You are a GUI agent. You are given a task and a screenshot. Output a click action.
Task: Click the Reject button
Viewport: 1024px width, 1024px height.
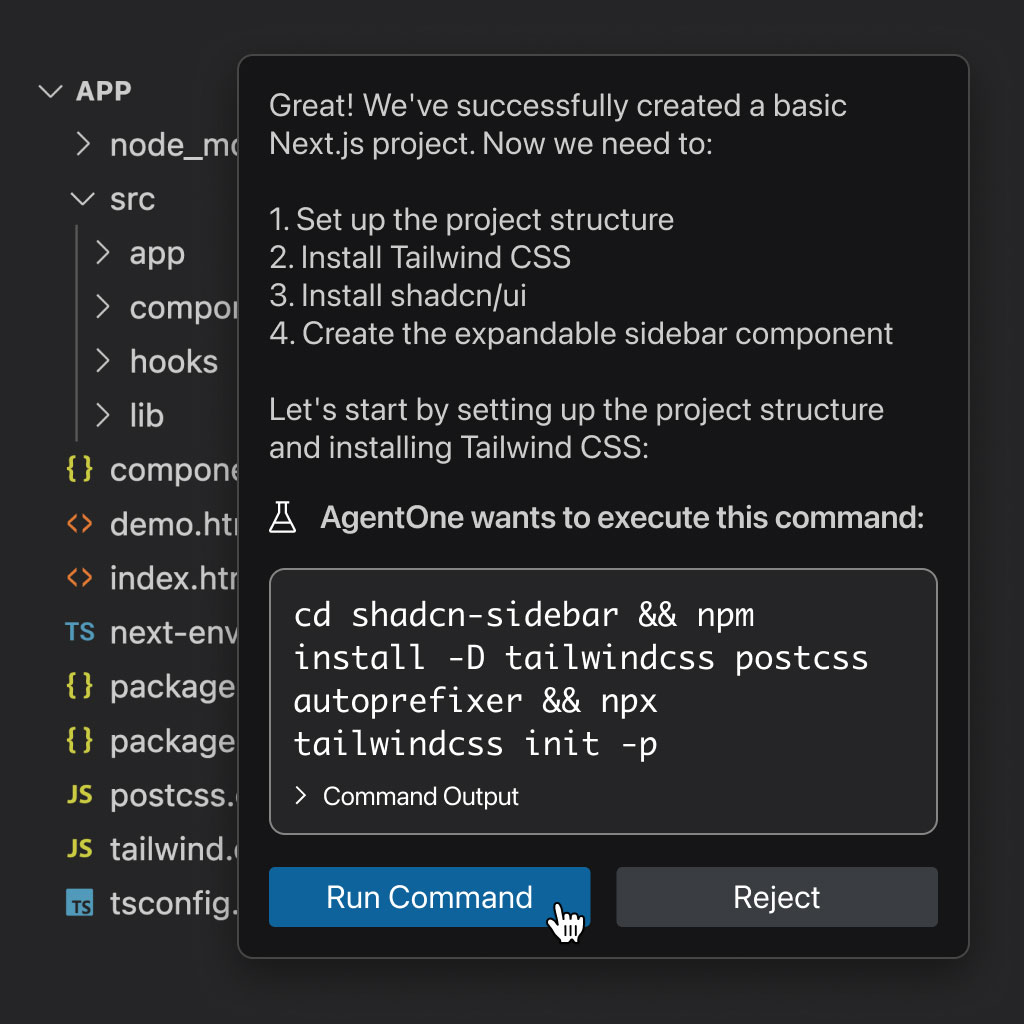pyautogui.click(x=776, y=897)
